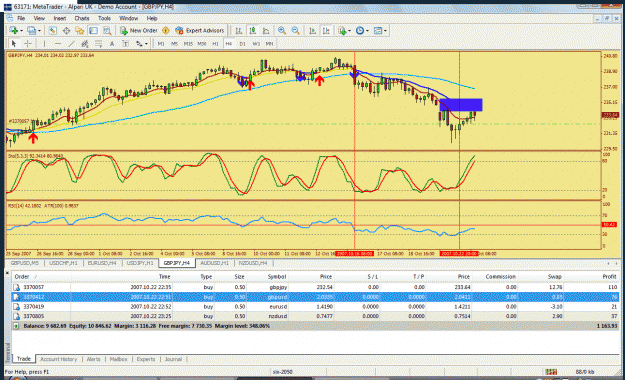Viewport: 625px width, 380px height.
Task: Open the New Chart toolbar icon
Action: click(x=14, y=30)
